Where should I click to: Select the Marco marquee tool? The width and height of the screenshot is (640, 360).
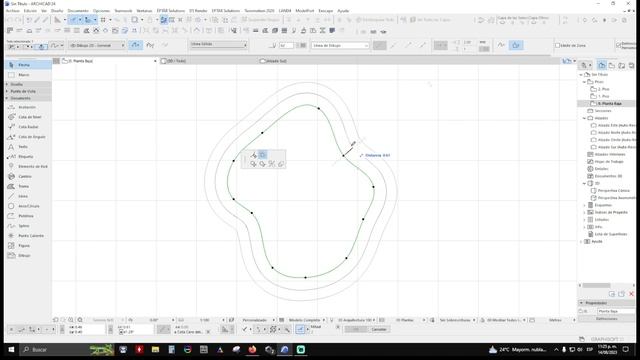click(28, 75)
